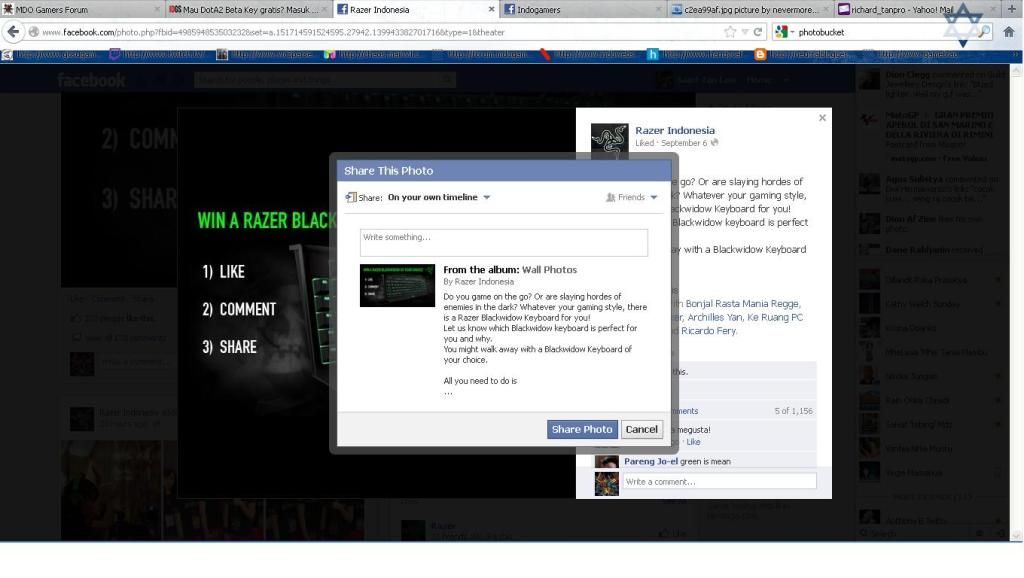
Task: Open the Twitch purple icon bookmark
Action: (x=114, y=54)
